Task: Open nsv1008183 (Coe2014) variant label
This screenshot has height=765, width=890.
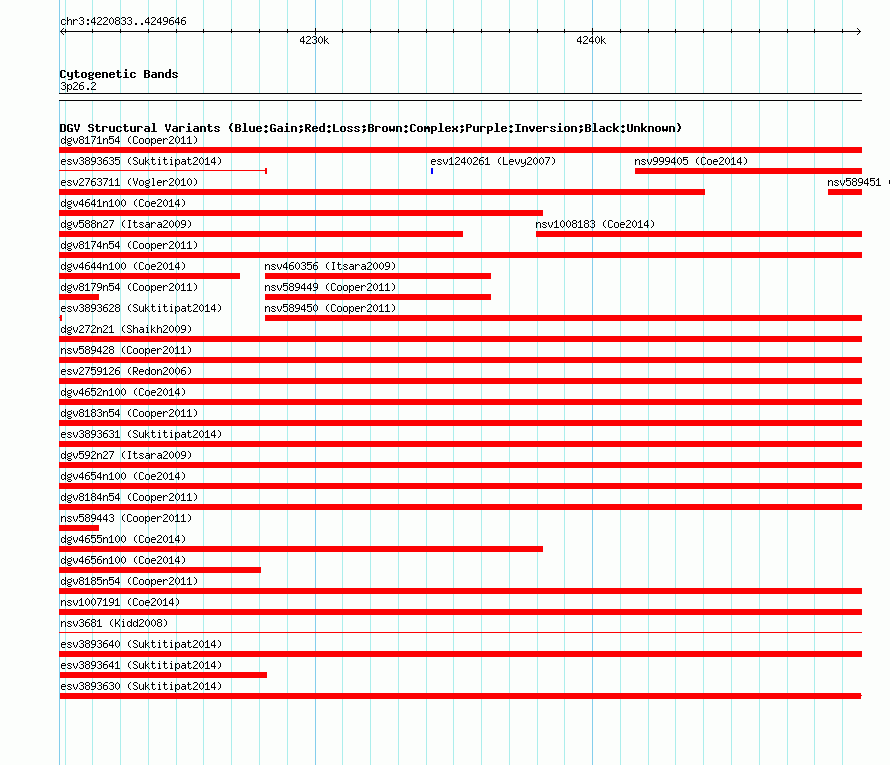Action: click(x=595, y=224)
